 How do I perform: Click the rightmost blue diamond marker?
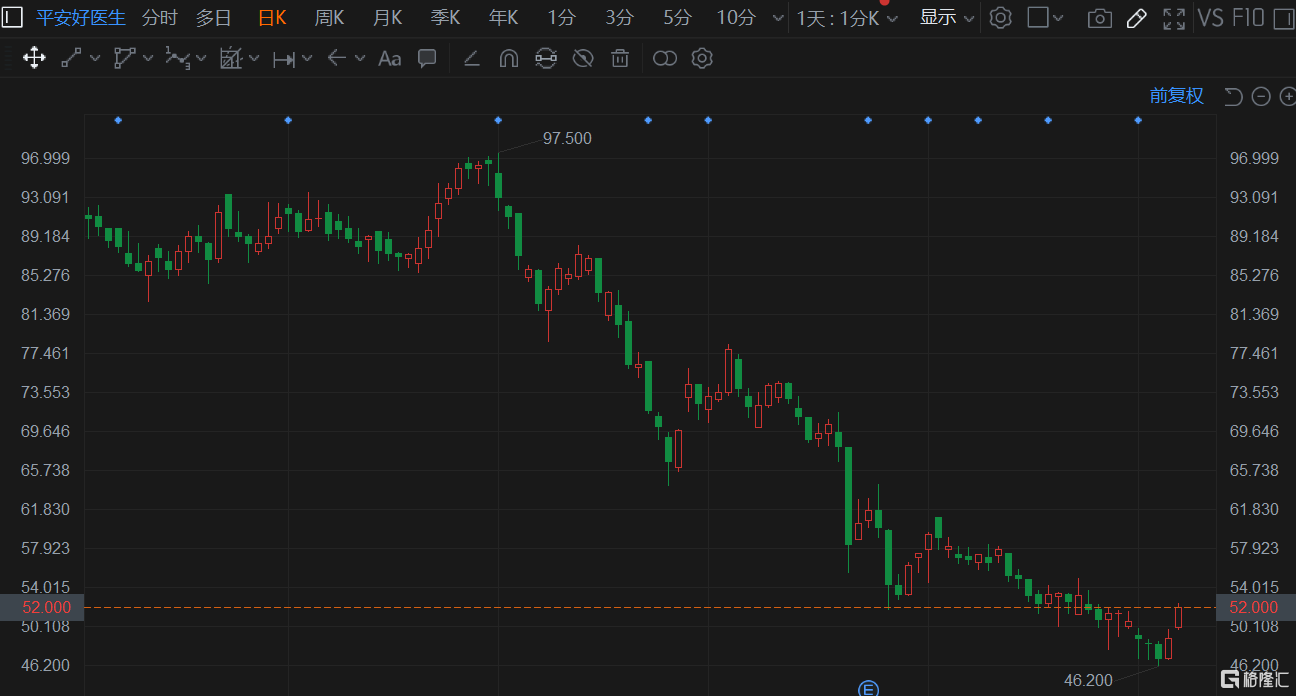click(x=1138, y=120)
